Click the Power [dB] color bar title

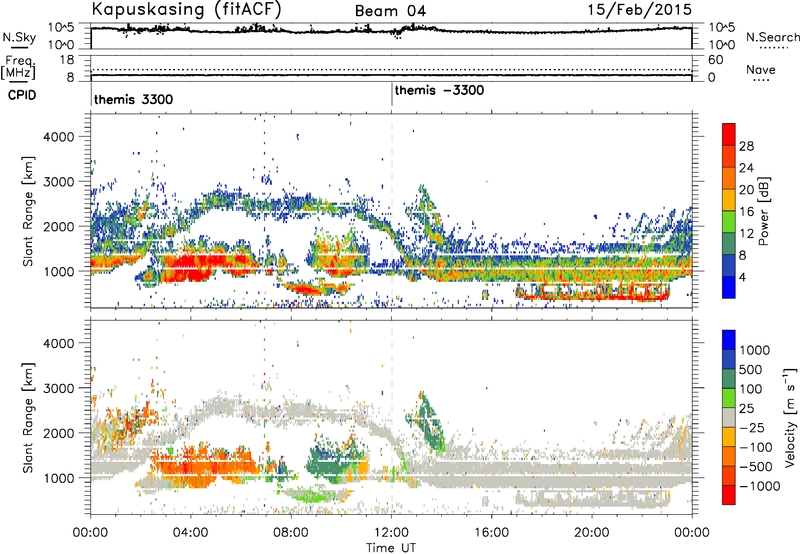tap(763, 211)
